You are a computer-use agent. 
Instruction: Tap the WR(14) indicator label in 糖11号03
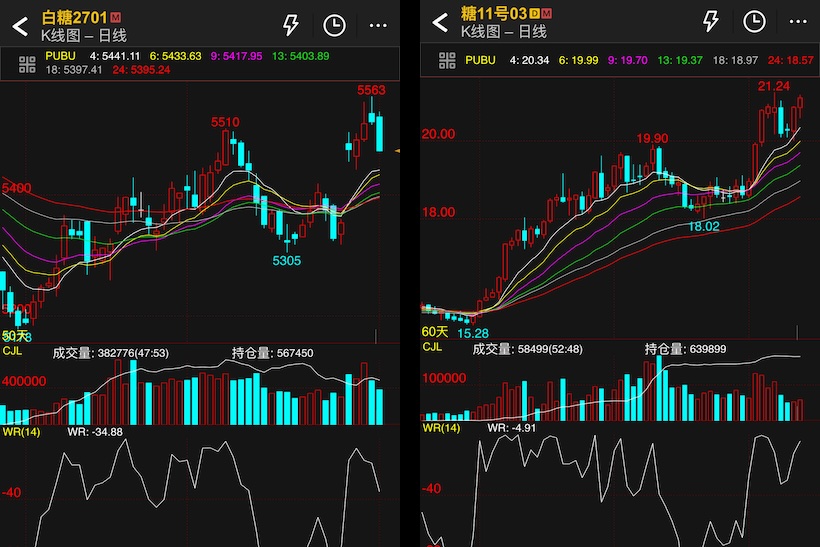(441, 428)
